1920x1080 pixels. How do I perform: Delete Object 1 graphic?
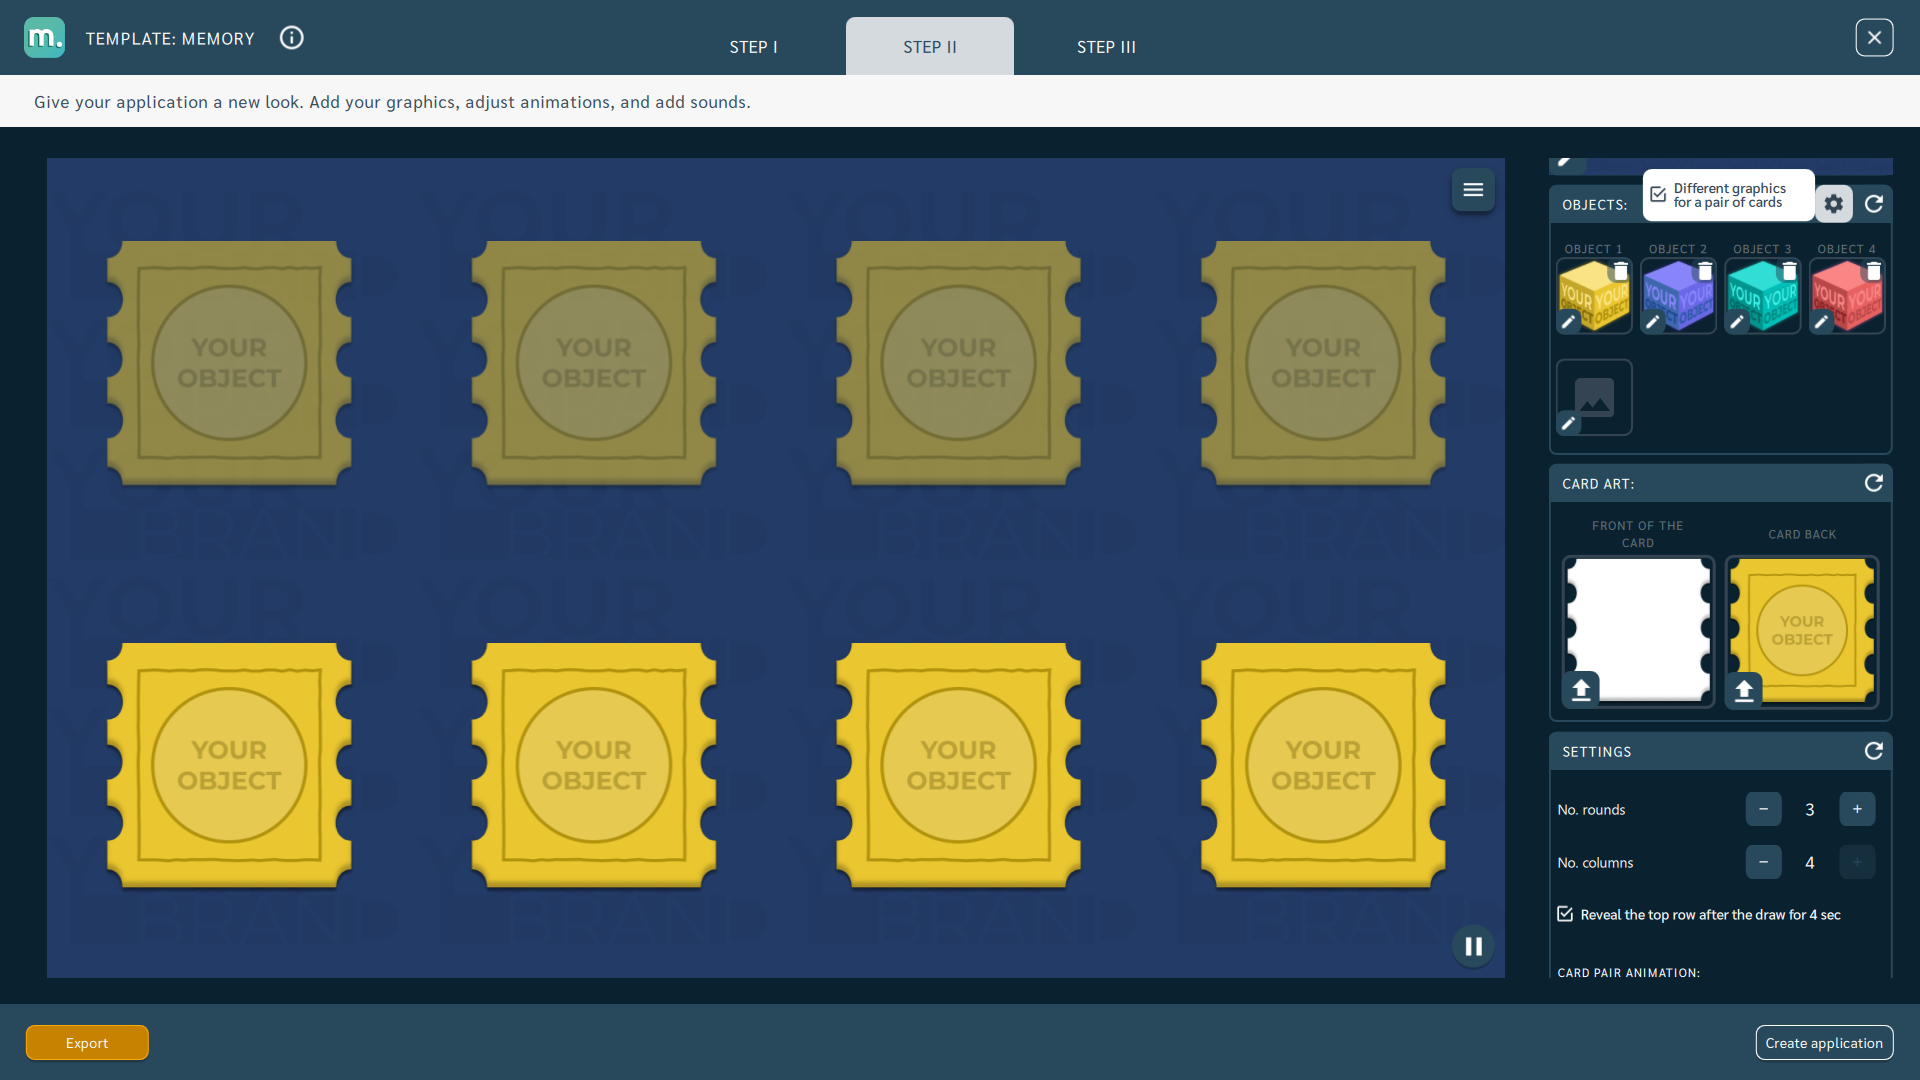click(1621, 271)
